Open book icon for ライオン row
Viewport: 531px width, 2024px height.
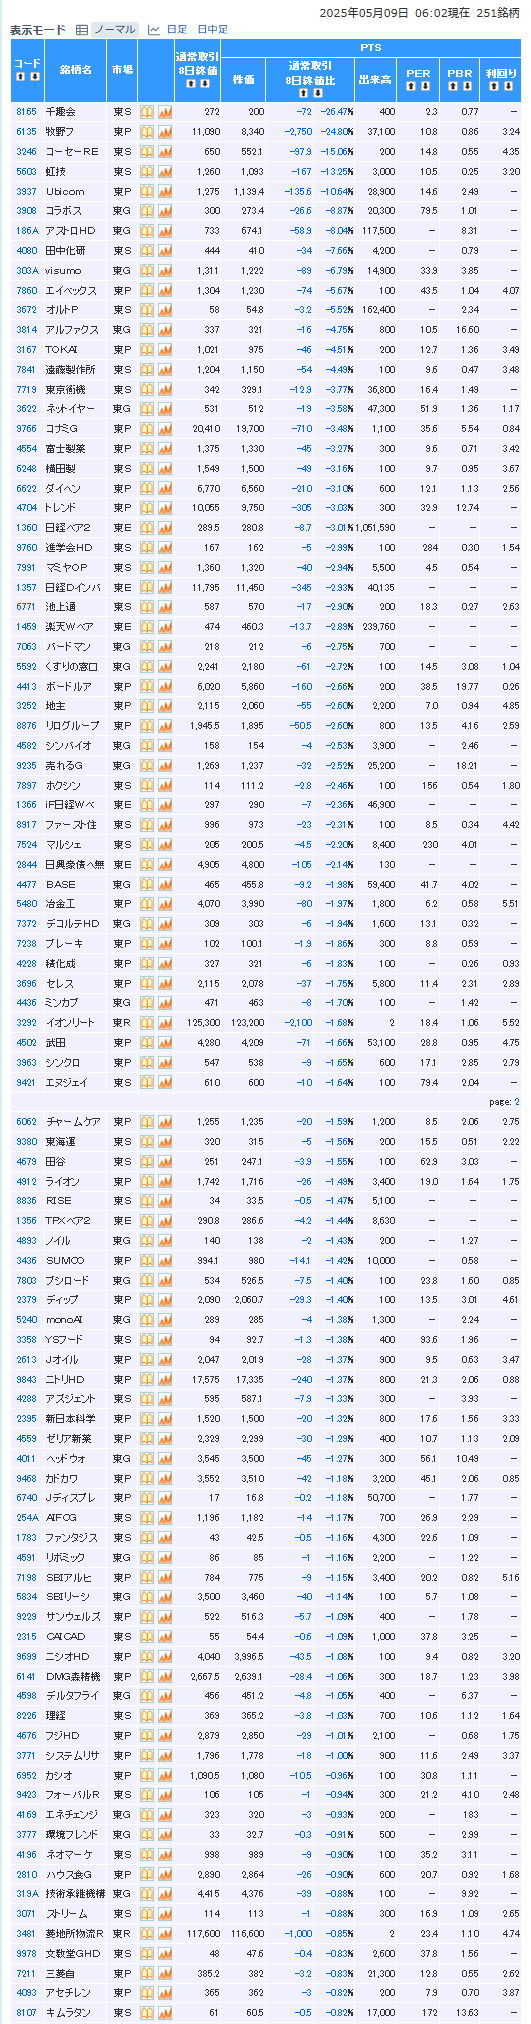[147, 1181]
